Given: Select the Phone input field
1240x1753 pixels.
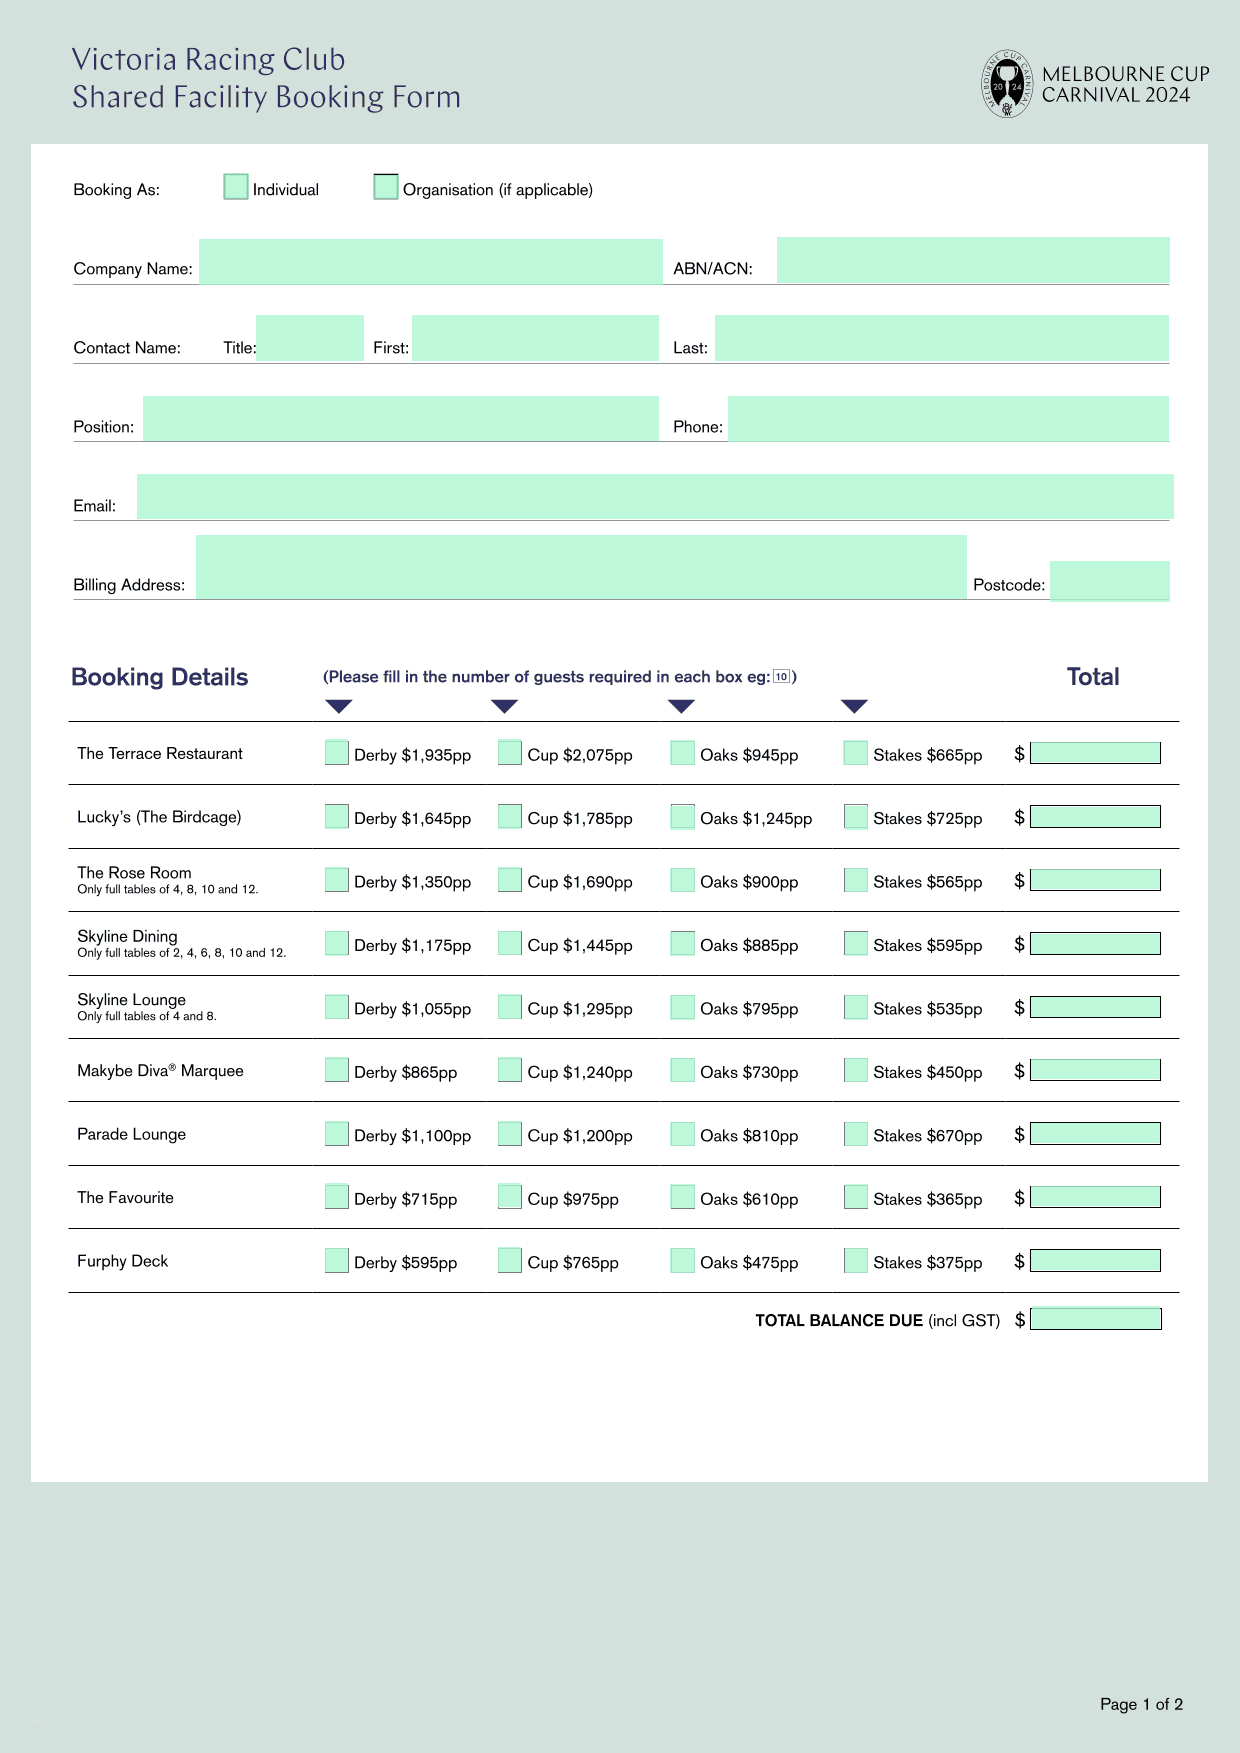Looking at the screenshot, I should point(948,418).
